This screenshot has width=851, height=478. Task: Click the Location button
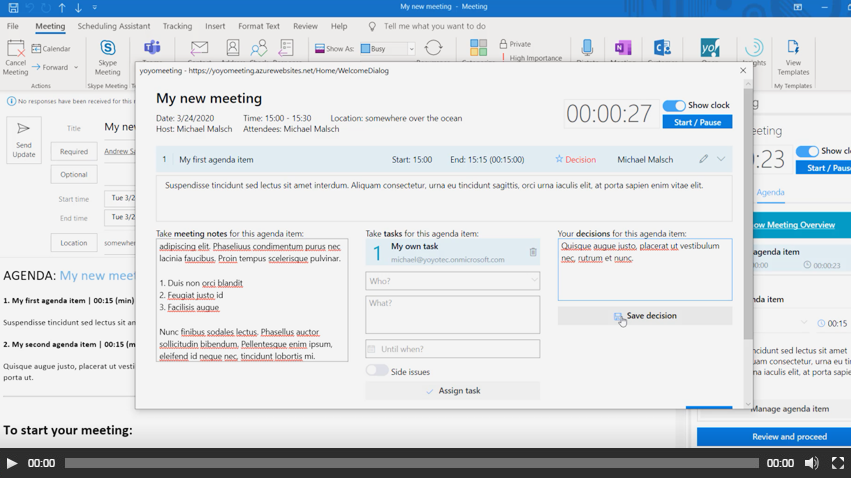(x=74, y=243)
